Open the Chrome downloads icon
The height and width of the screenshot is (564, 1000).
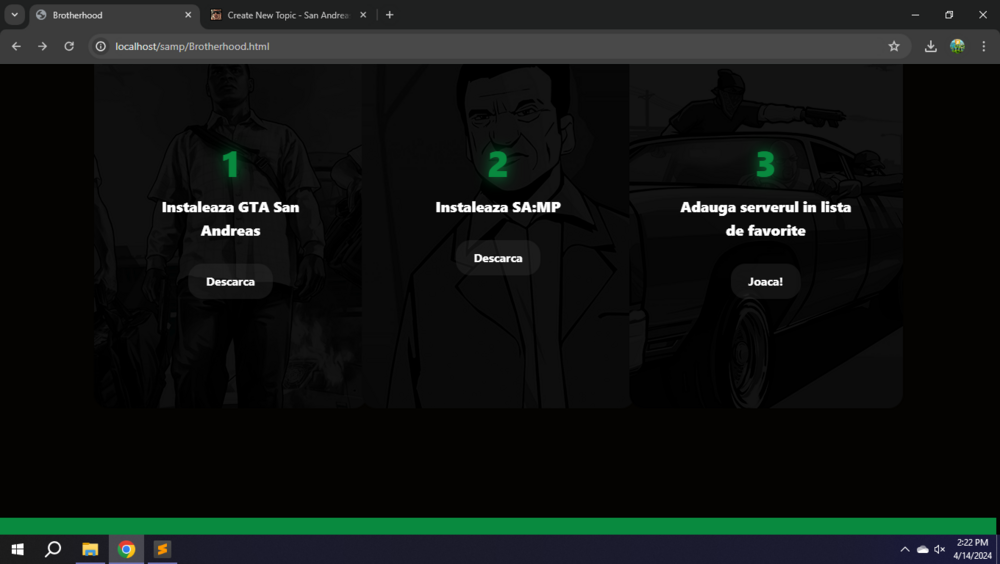coord(930,46)
